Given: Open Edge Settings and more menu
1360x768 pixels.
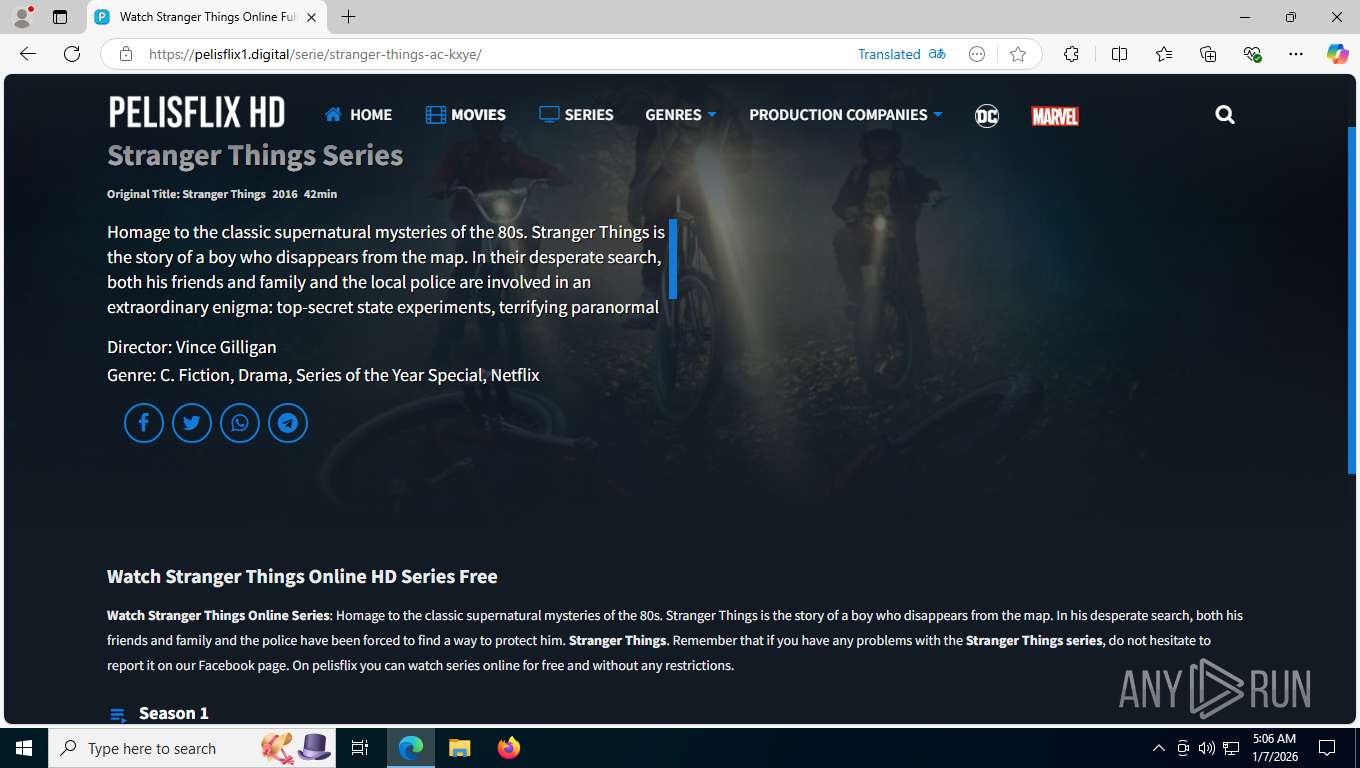Looking at the screenshot, I should click(1296, 54).
